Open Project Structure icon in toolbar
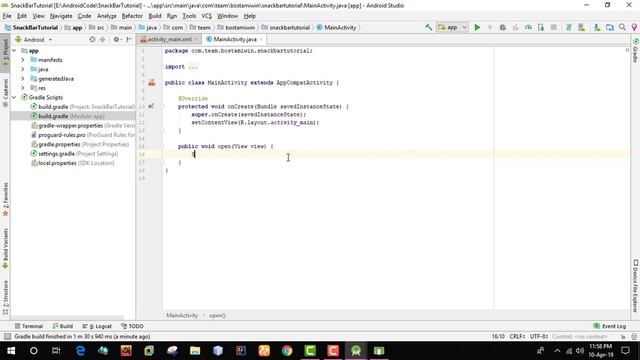The height and width of the screenshot is (360, 640). coord(610,27)
